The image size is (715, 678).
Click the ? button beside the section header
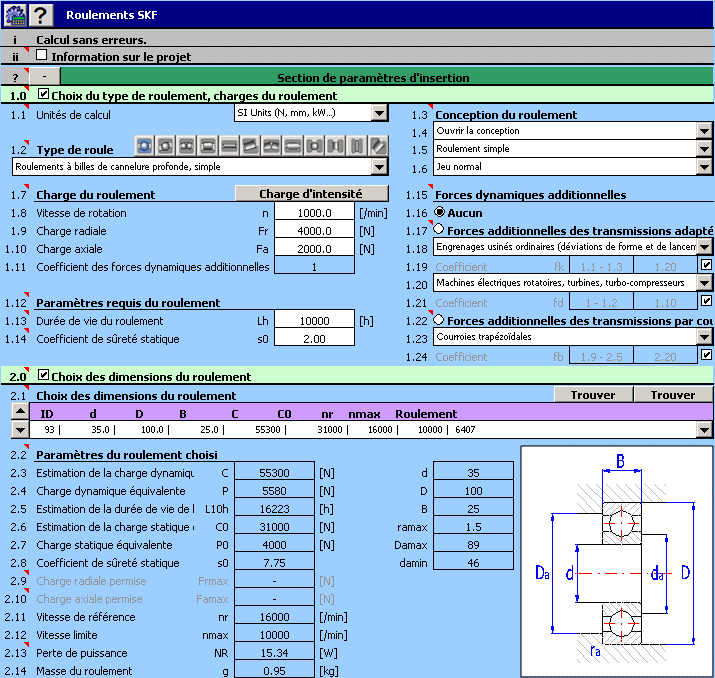(x=15, y=77)
